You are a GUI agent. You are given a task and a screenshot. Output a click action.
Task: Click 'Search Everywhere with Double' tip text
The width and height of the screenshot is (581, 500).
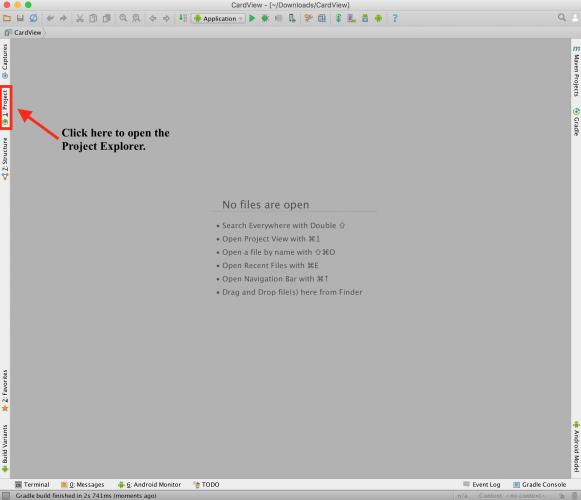283,225
